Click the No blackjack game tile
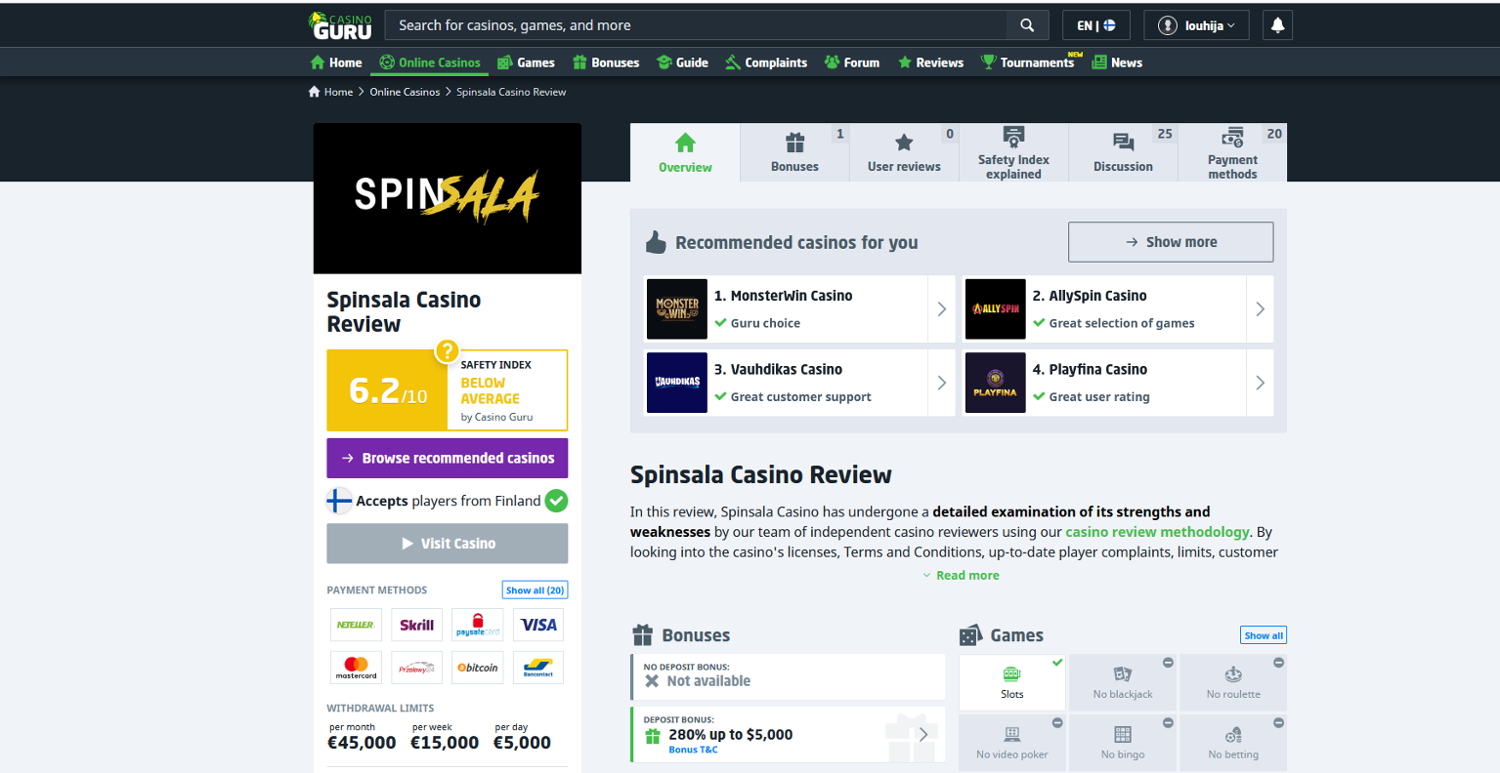Viewport: 1500px width, 773px height. click(1122, 682)
